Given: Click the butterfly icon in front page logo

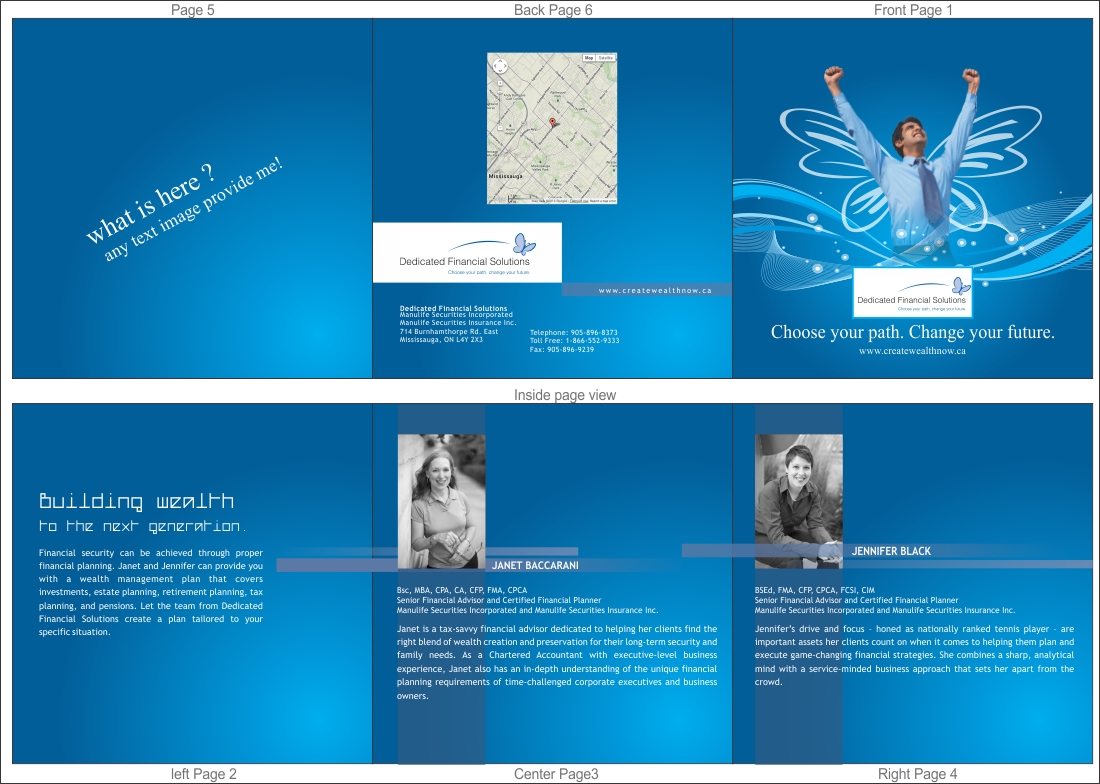Looking at the screenshot, I should click(x=961, y=285).
